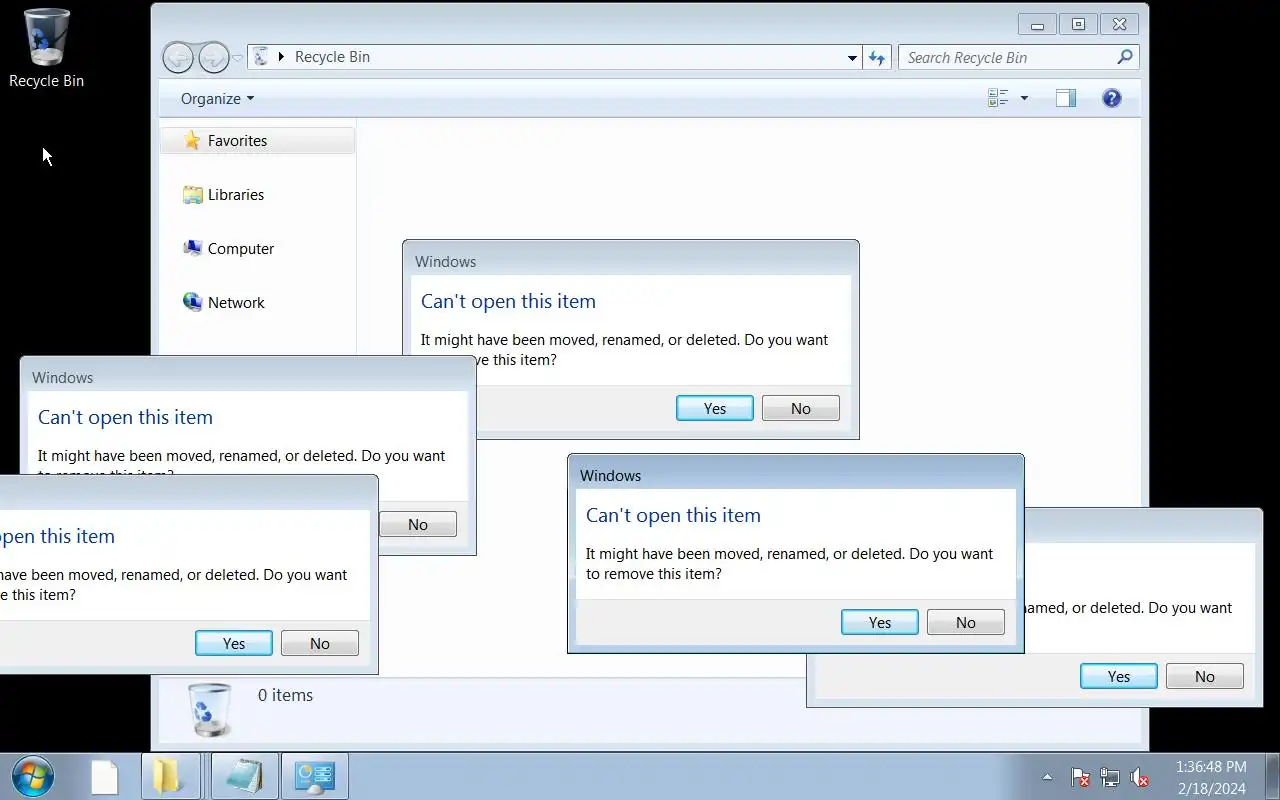Open the Help button in Explorer toolbar
This screenshot has height=800, width=1280.
coord(1112,98)
